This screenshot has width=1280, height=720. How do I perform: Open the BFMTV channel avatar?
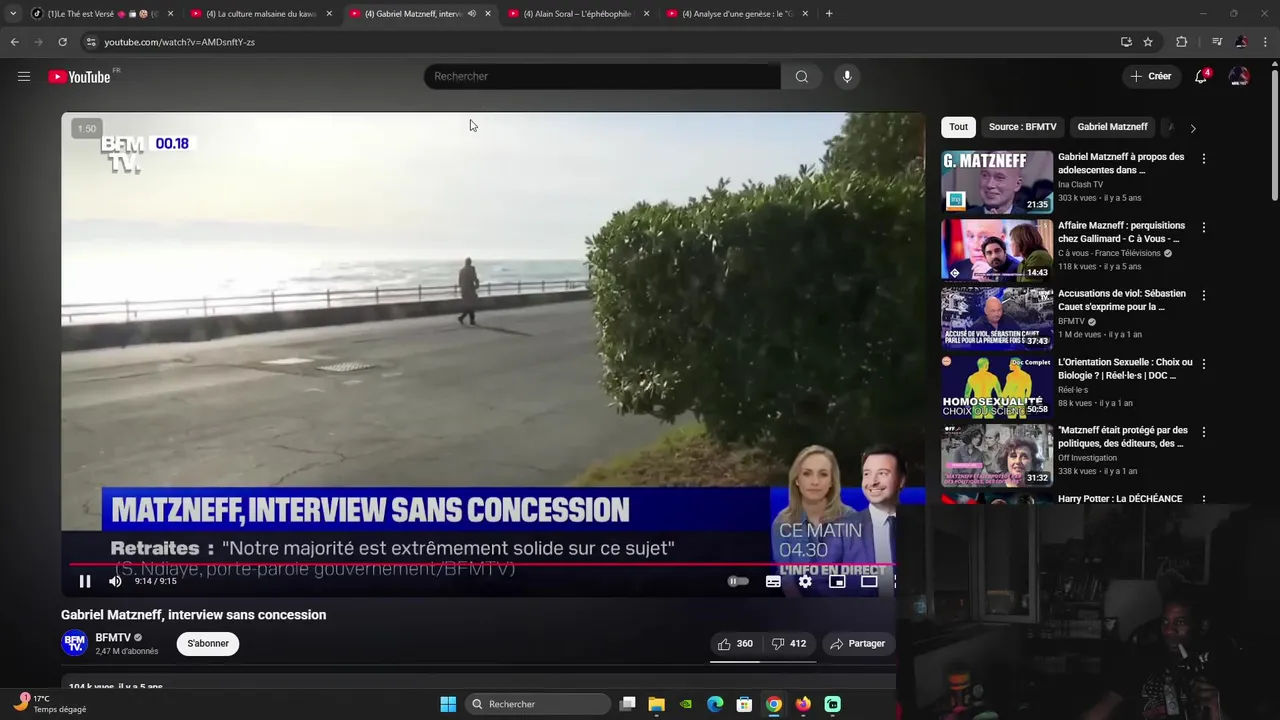click(x=74, y=643)
